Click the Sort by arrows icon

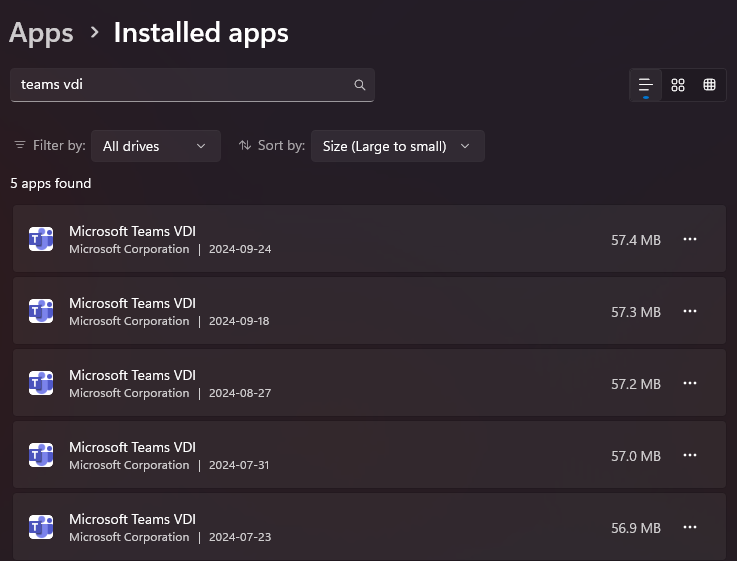[244, 146]
